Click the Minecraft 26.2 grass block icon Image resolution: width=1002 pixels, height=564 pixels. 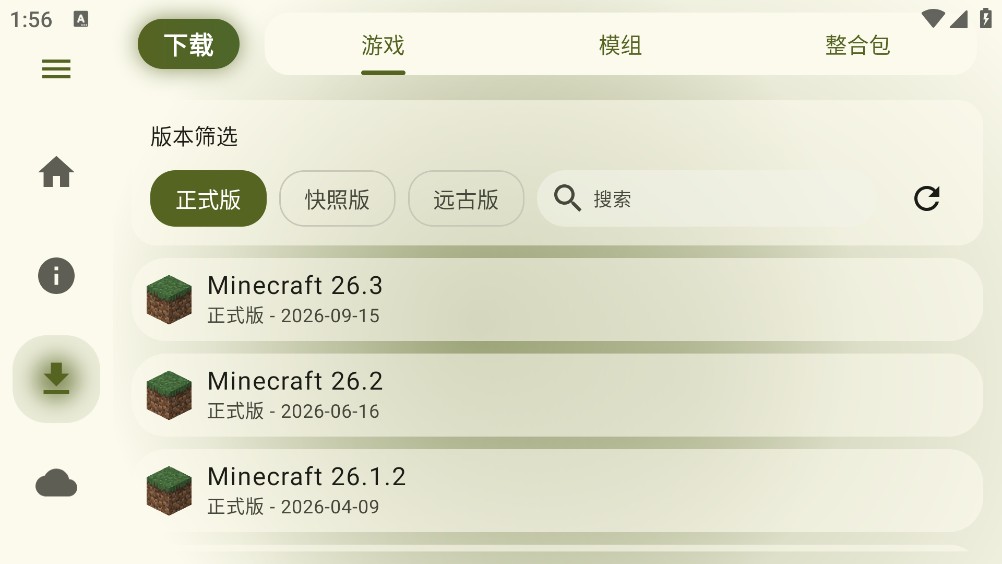[x=169, y=395]
